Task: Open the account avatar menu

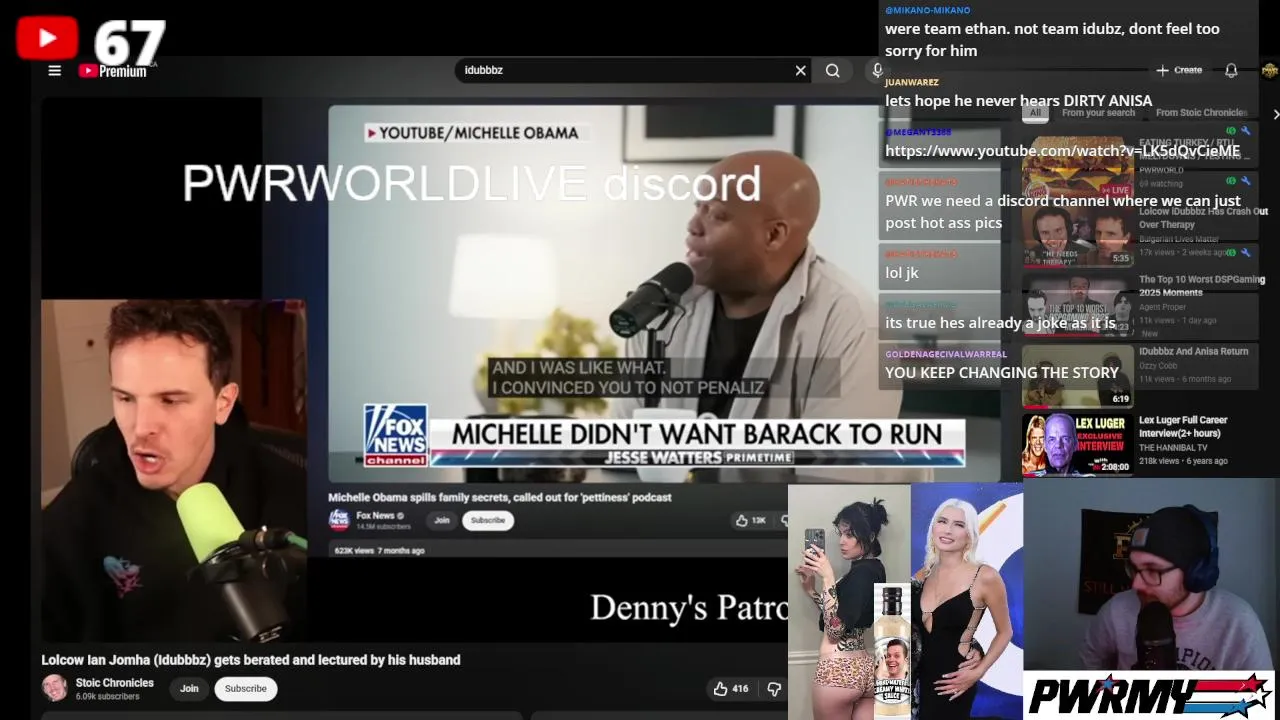Action: [x=1269, y=70]
